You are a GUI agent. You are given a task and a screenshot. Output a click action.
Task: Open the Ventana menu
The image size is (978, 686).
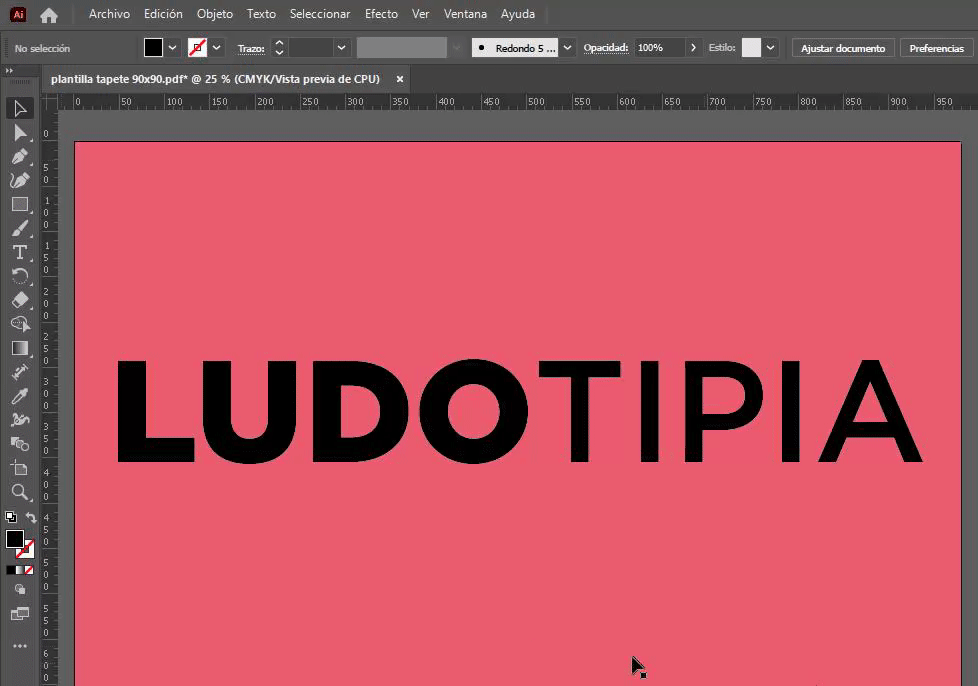[465, 14]
